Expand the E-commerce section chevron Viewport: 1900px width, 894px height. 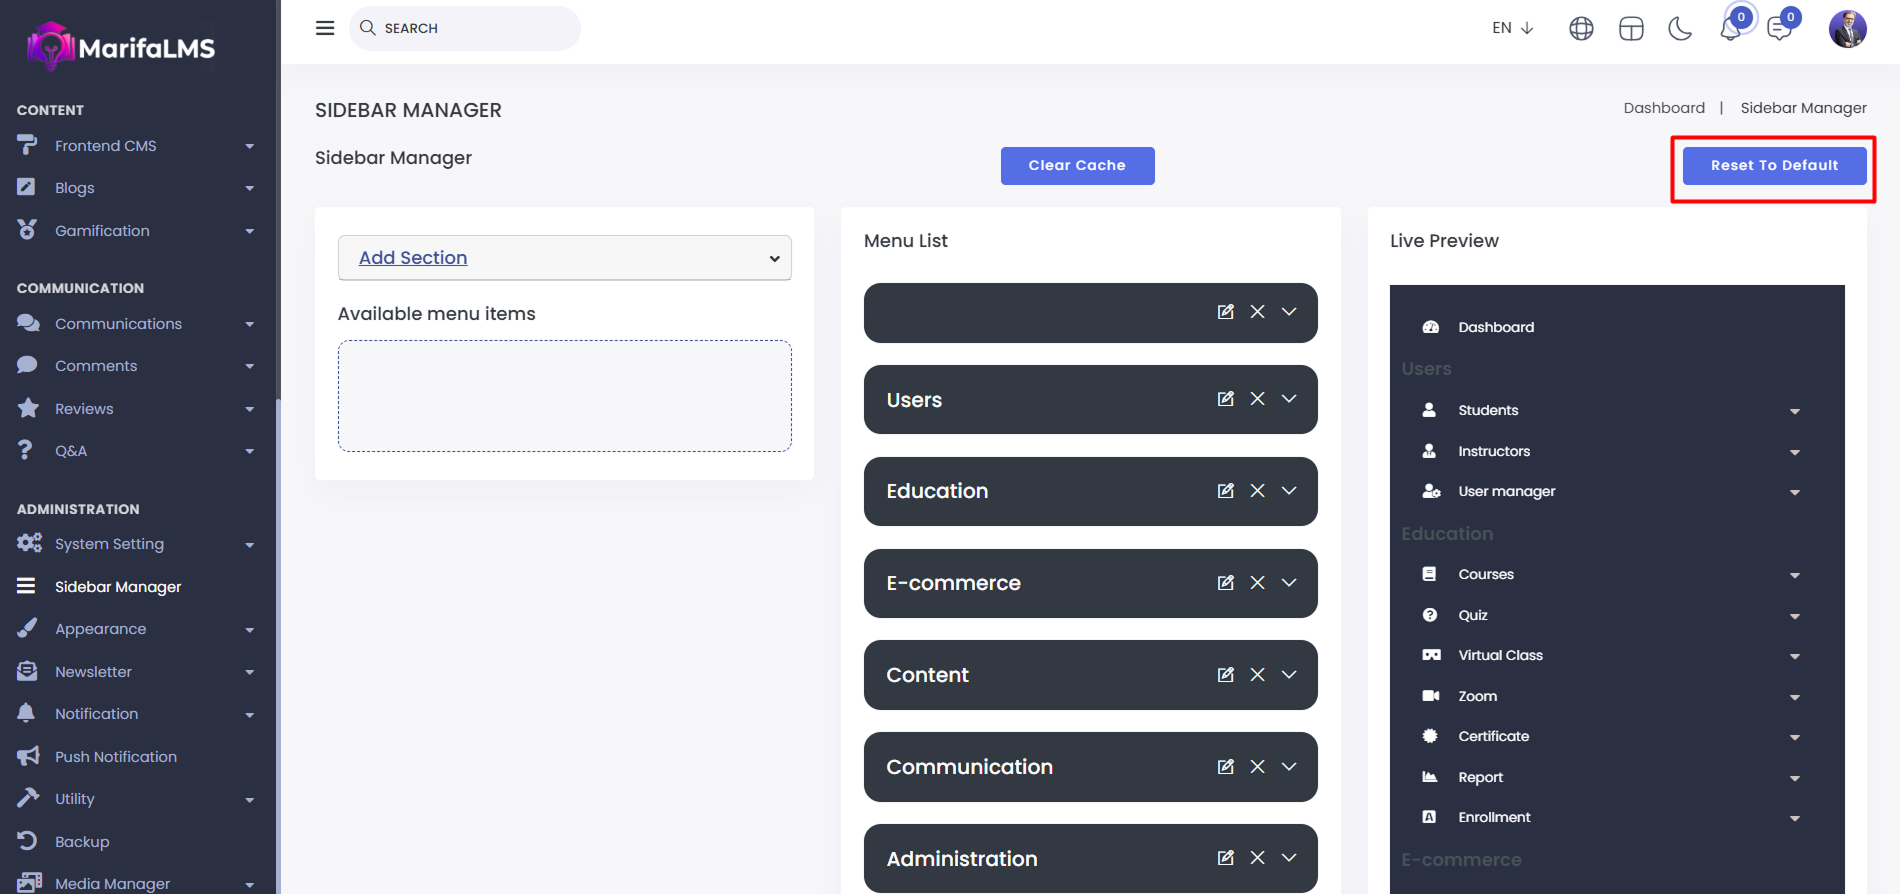(x=1290, y=583)
